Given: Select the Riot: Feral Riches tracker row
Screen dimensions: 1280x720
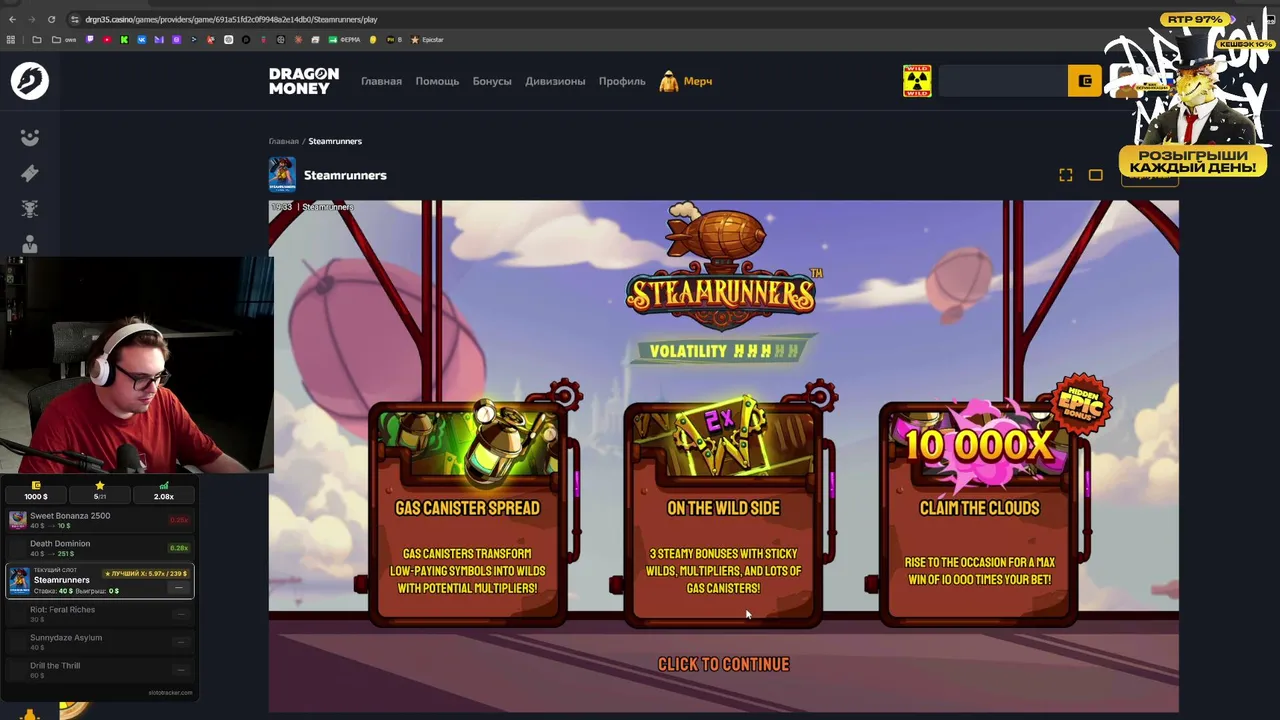Looking at the screenshot, I should click(x=100, y=614).
